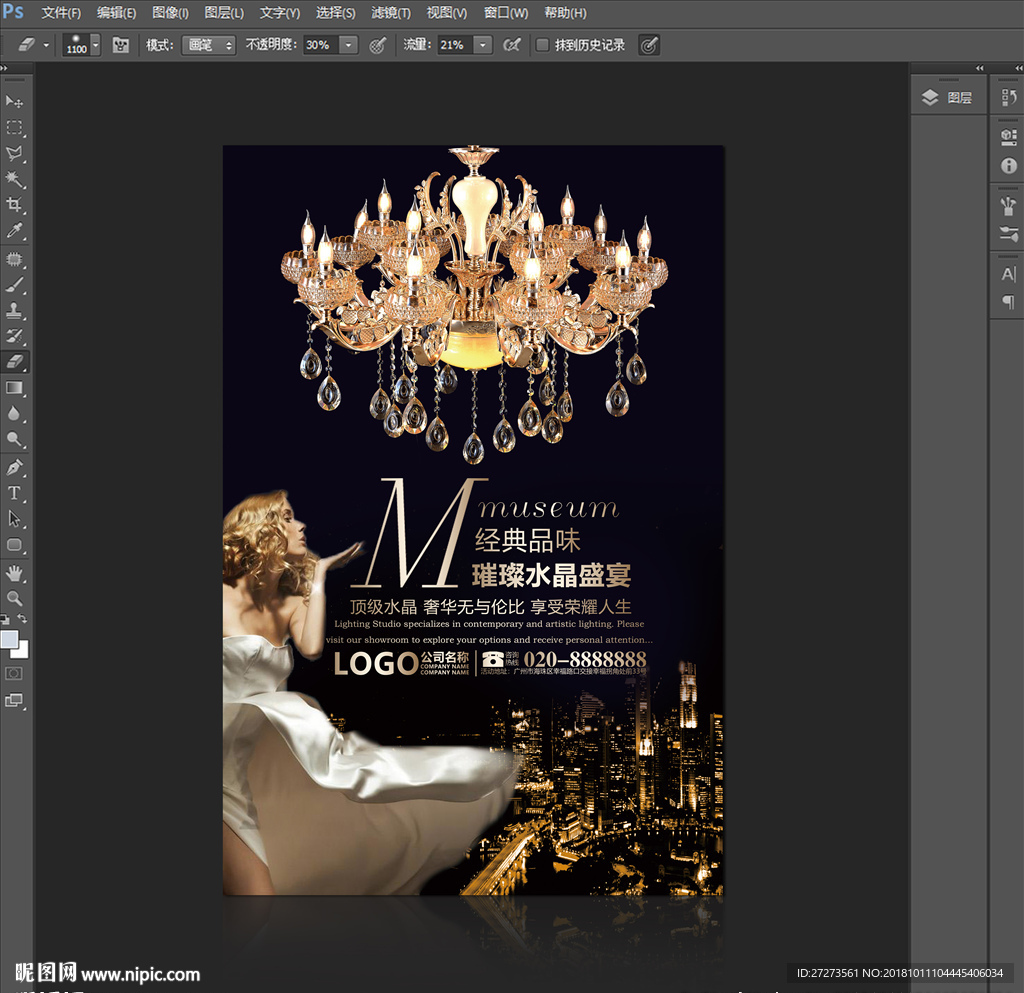Pick the Crop tool
This screenshot has height=993, width=1024.
coord(15,206)
